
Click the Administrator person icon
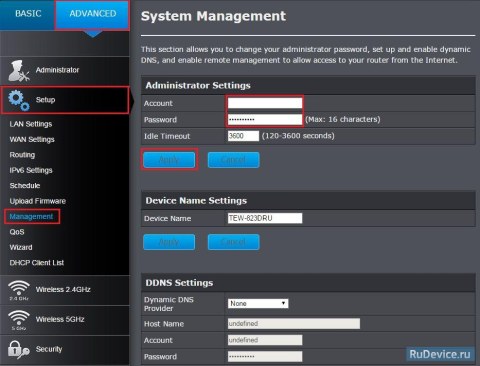(19, 71)
